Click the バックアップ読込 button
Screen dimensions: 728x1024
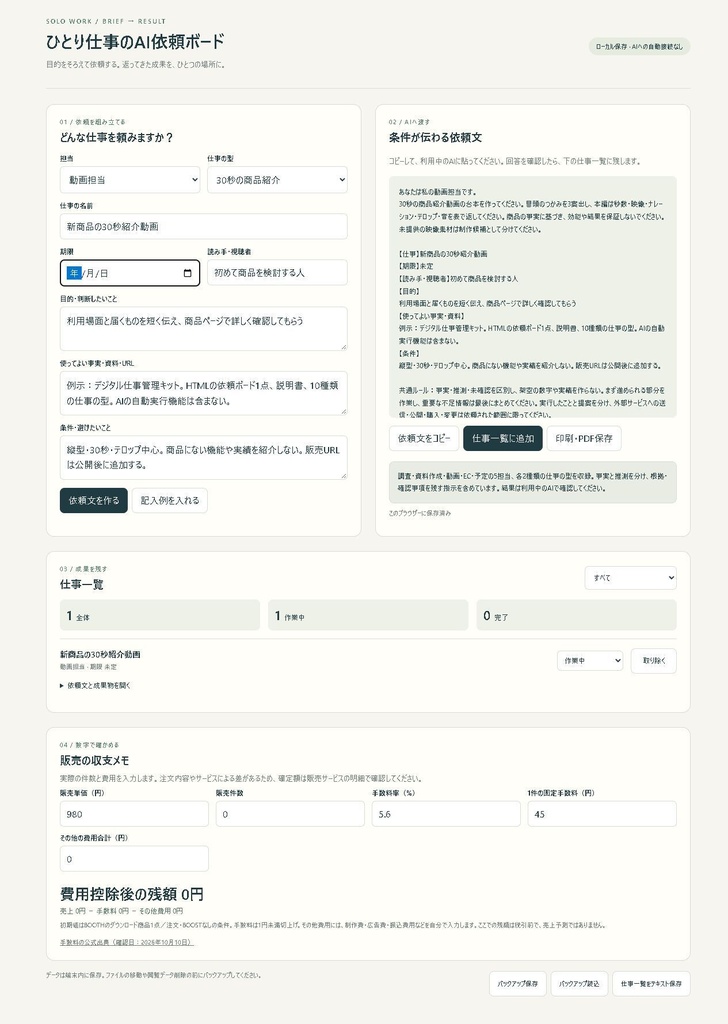click(579, 984)
